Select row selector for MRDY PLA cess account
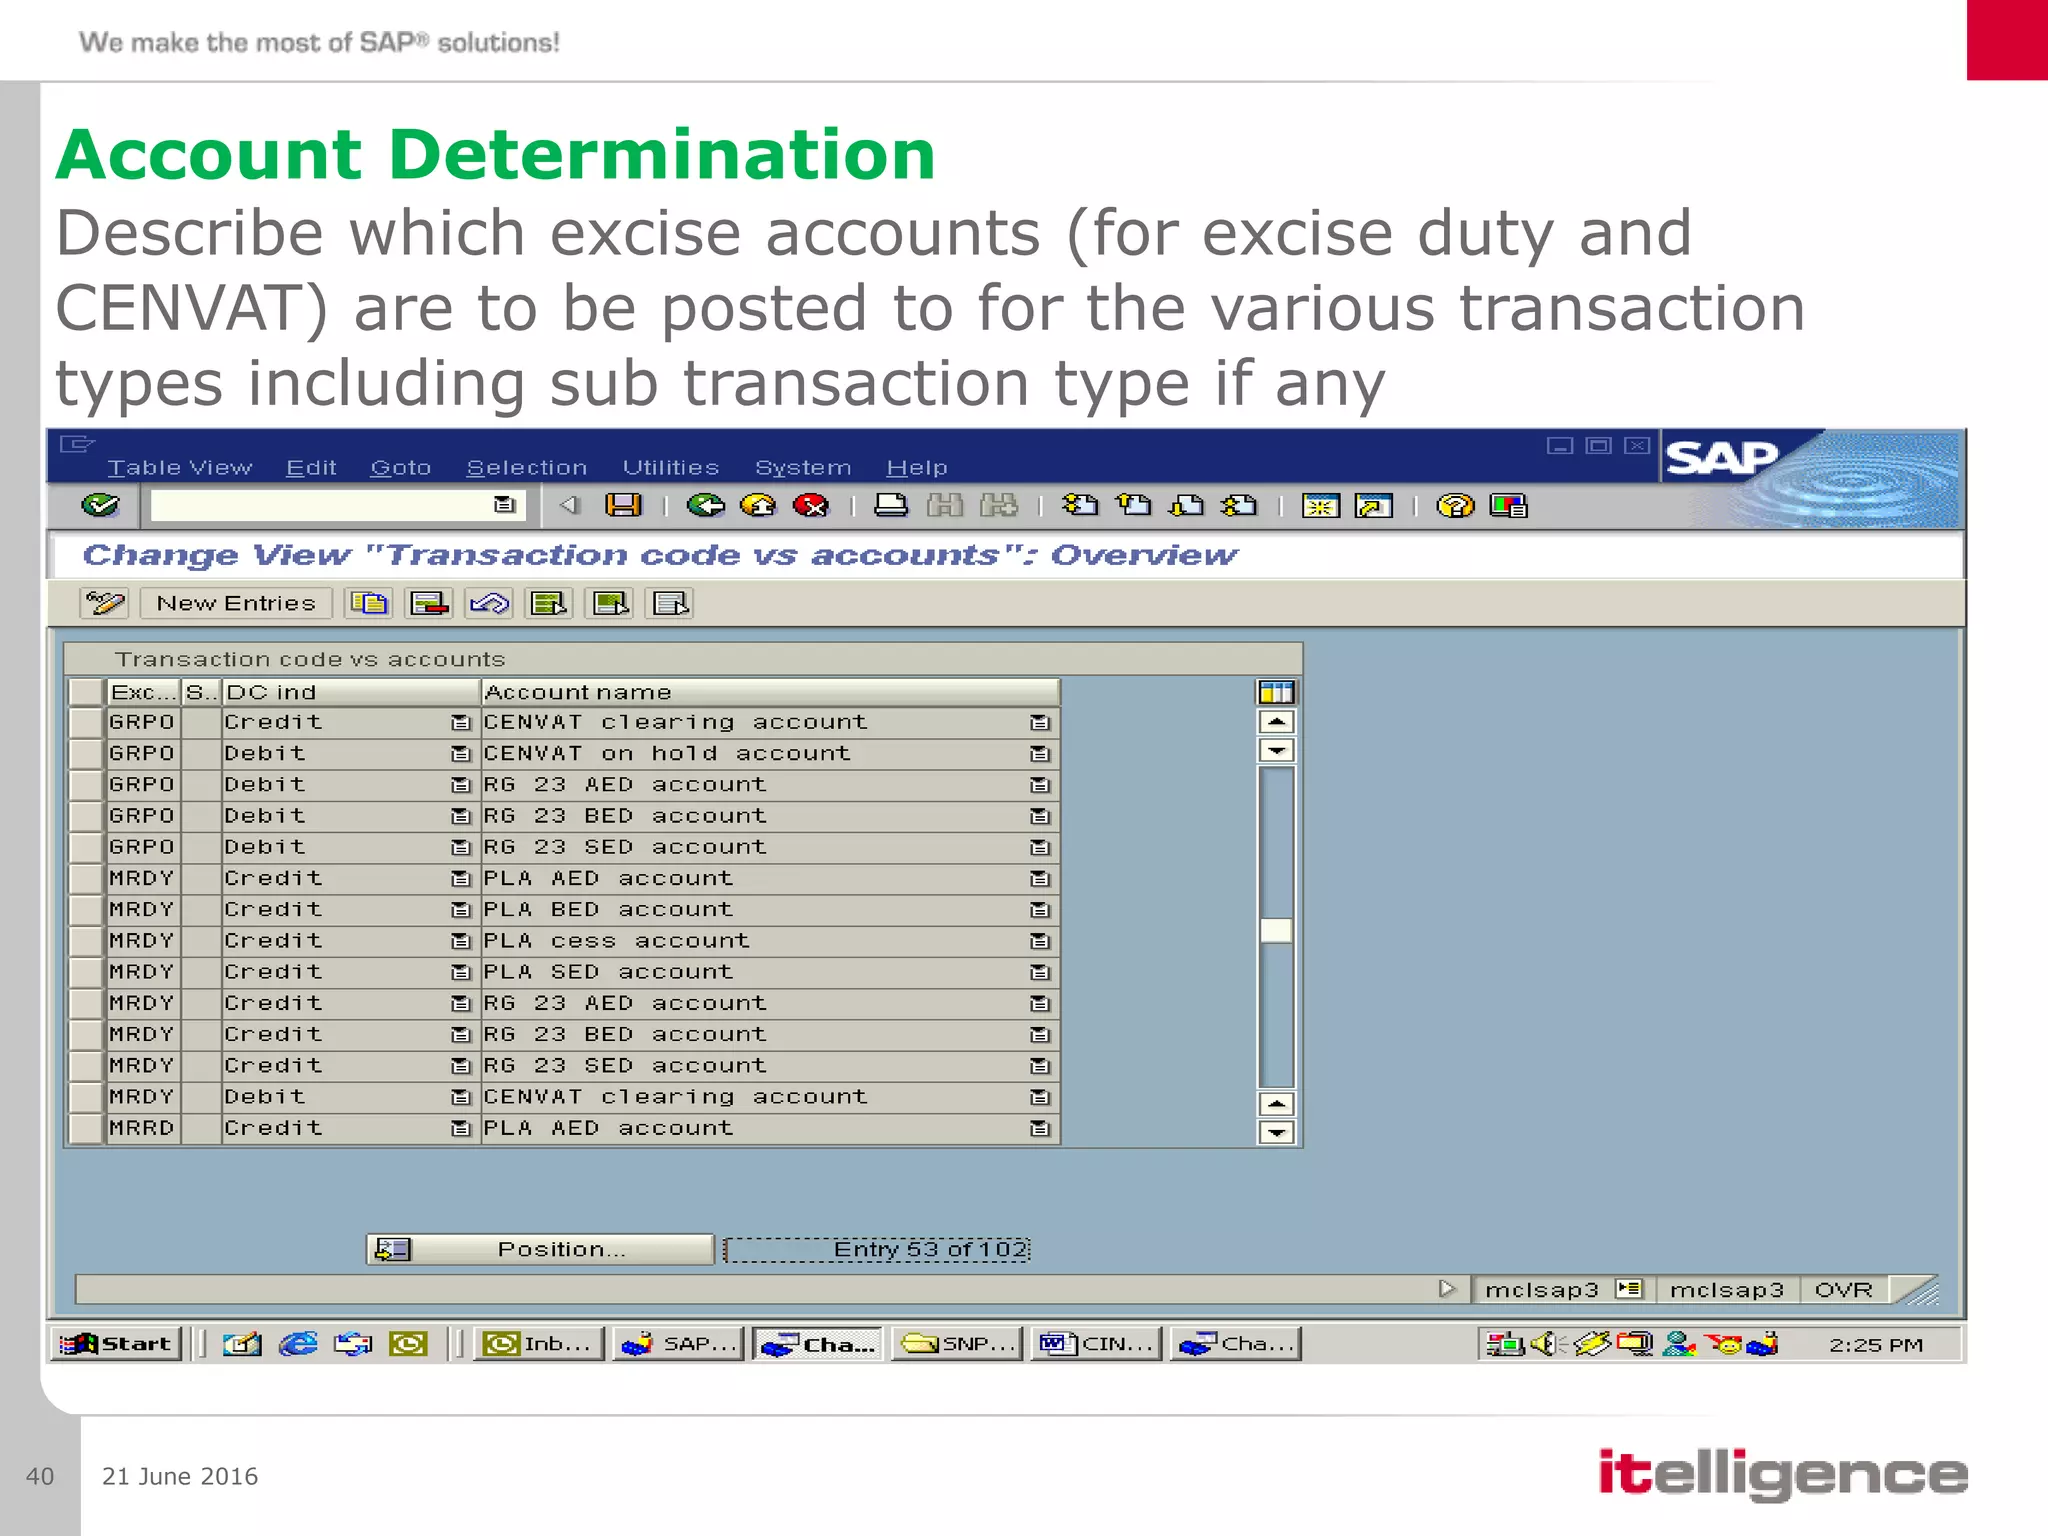 click(x=86, y=941)
